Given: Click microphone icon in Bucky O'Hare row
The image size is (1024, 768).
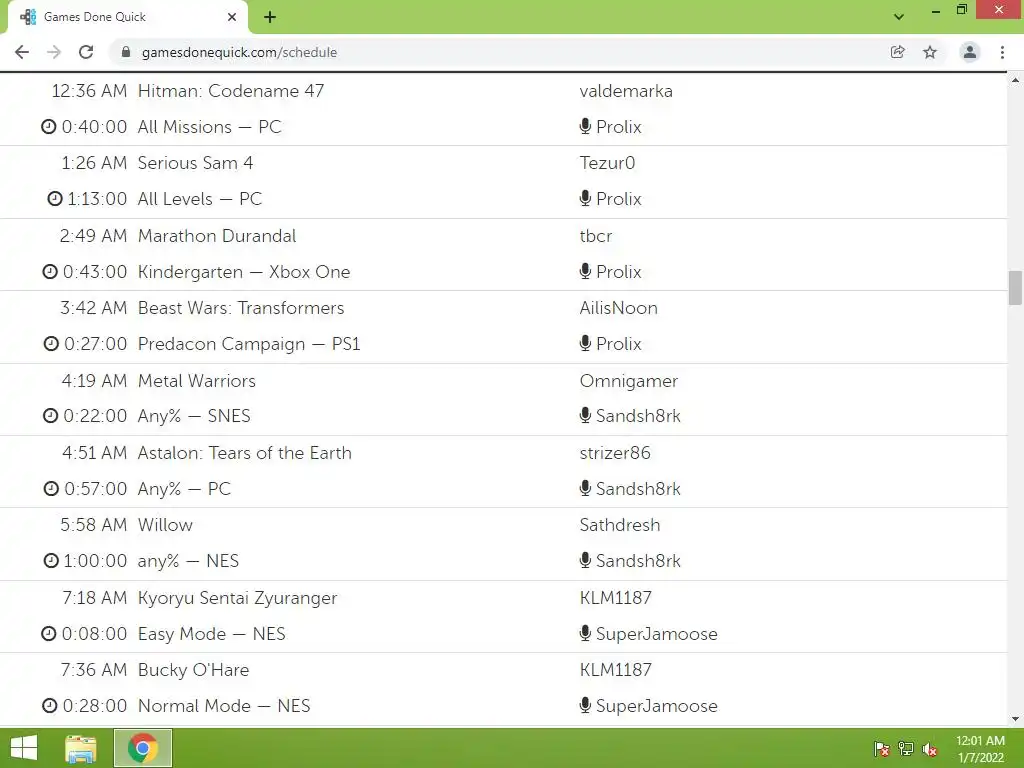Looking at the screenshot, I should (585, 705).
